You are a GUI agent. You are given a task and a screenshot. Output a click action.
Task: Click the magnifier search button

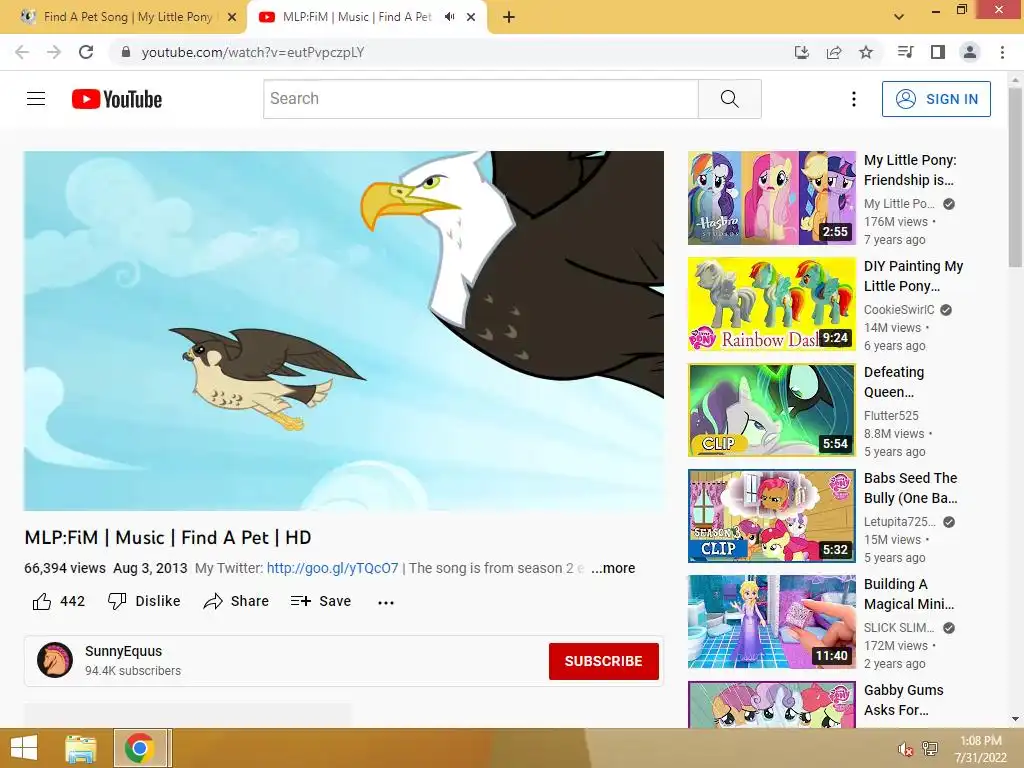coord(729,99)
